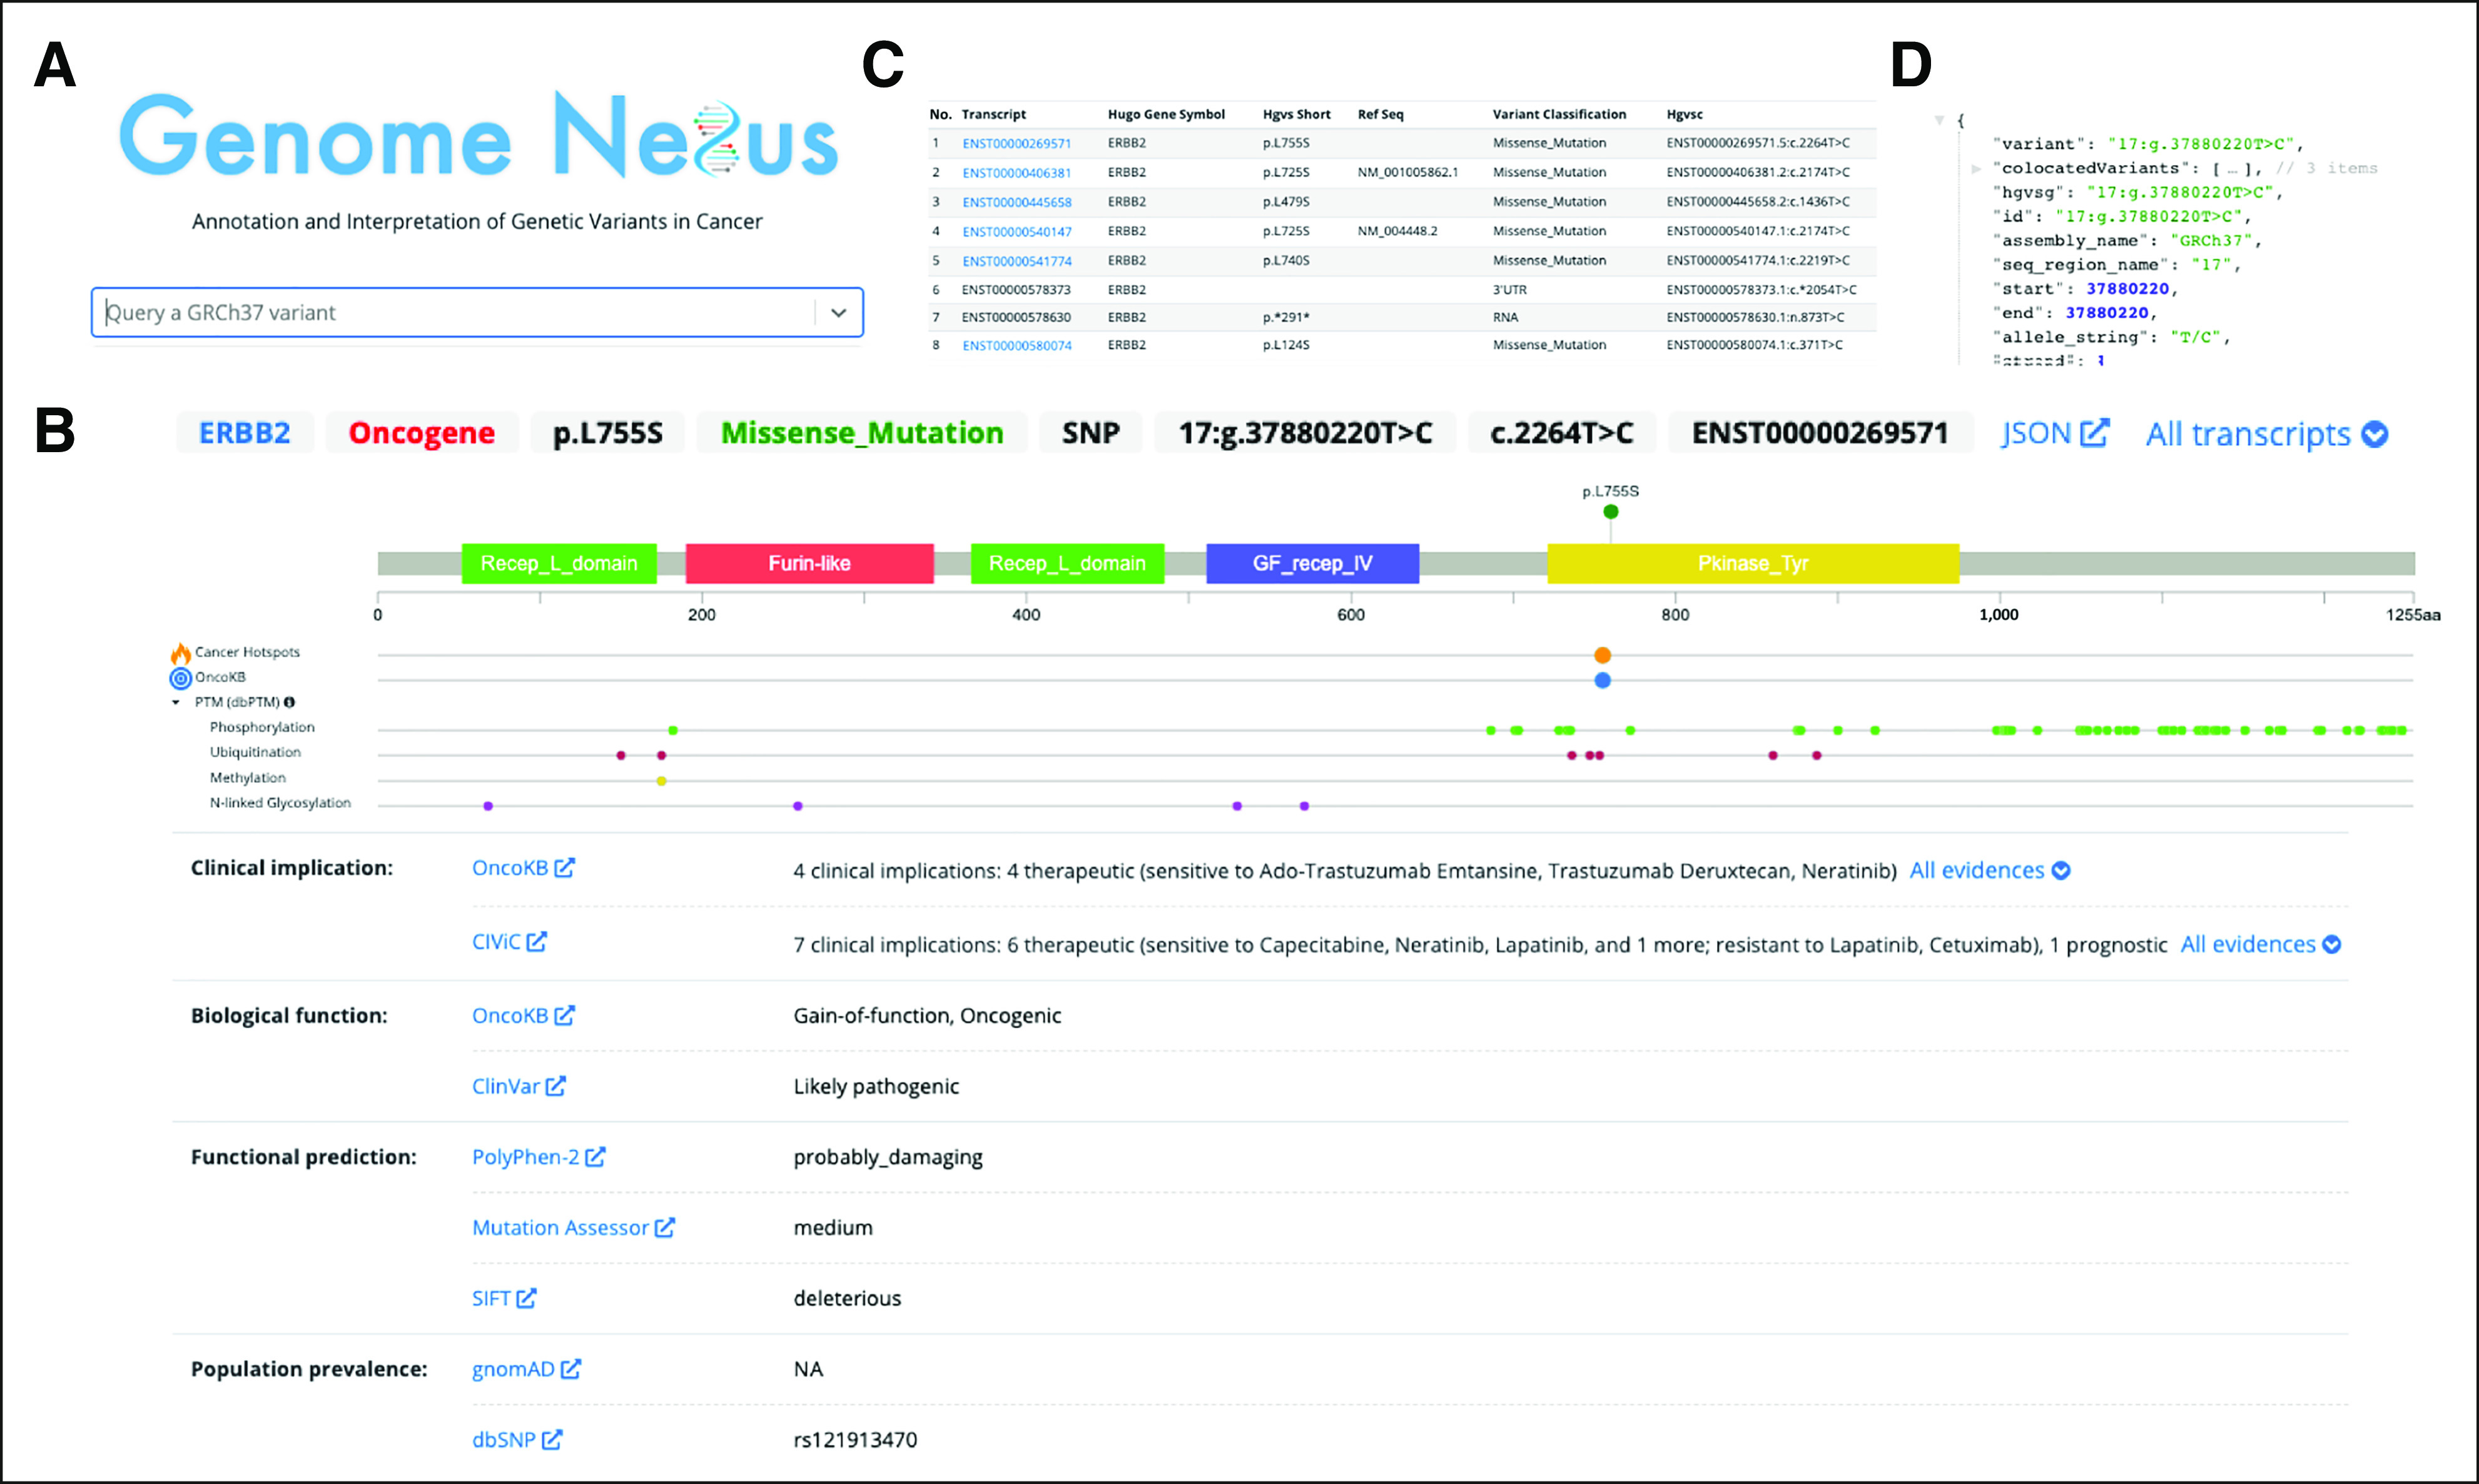Click the yellow Methylation site dot
Screen dimensions: 2479x1484
pyautogui.click(x=661, y=781)
